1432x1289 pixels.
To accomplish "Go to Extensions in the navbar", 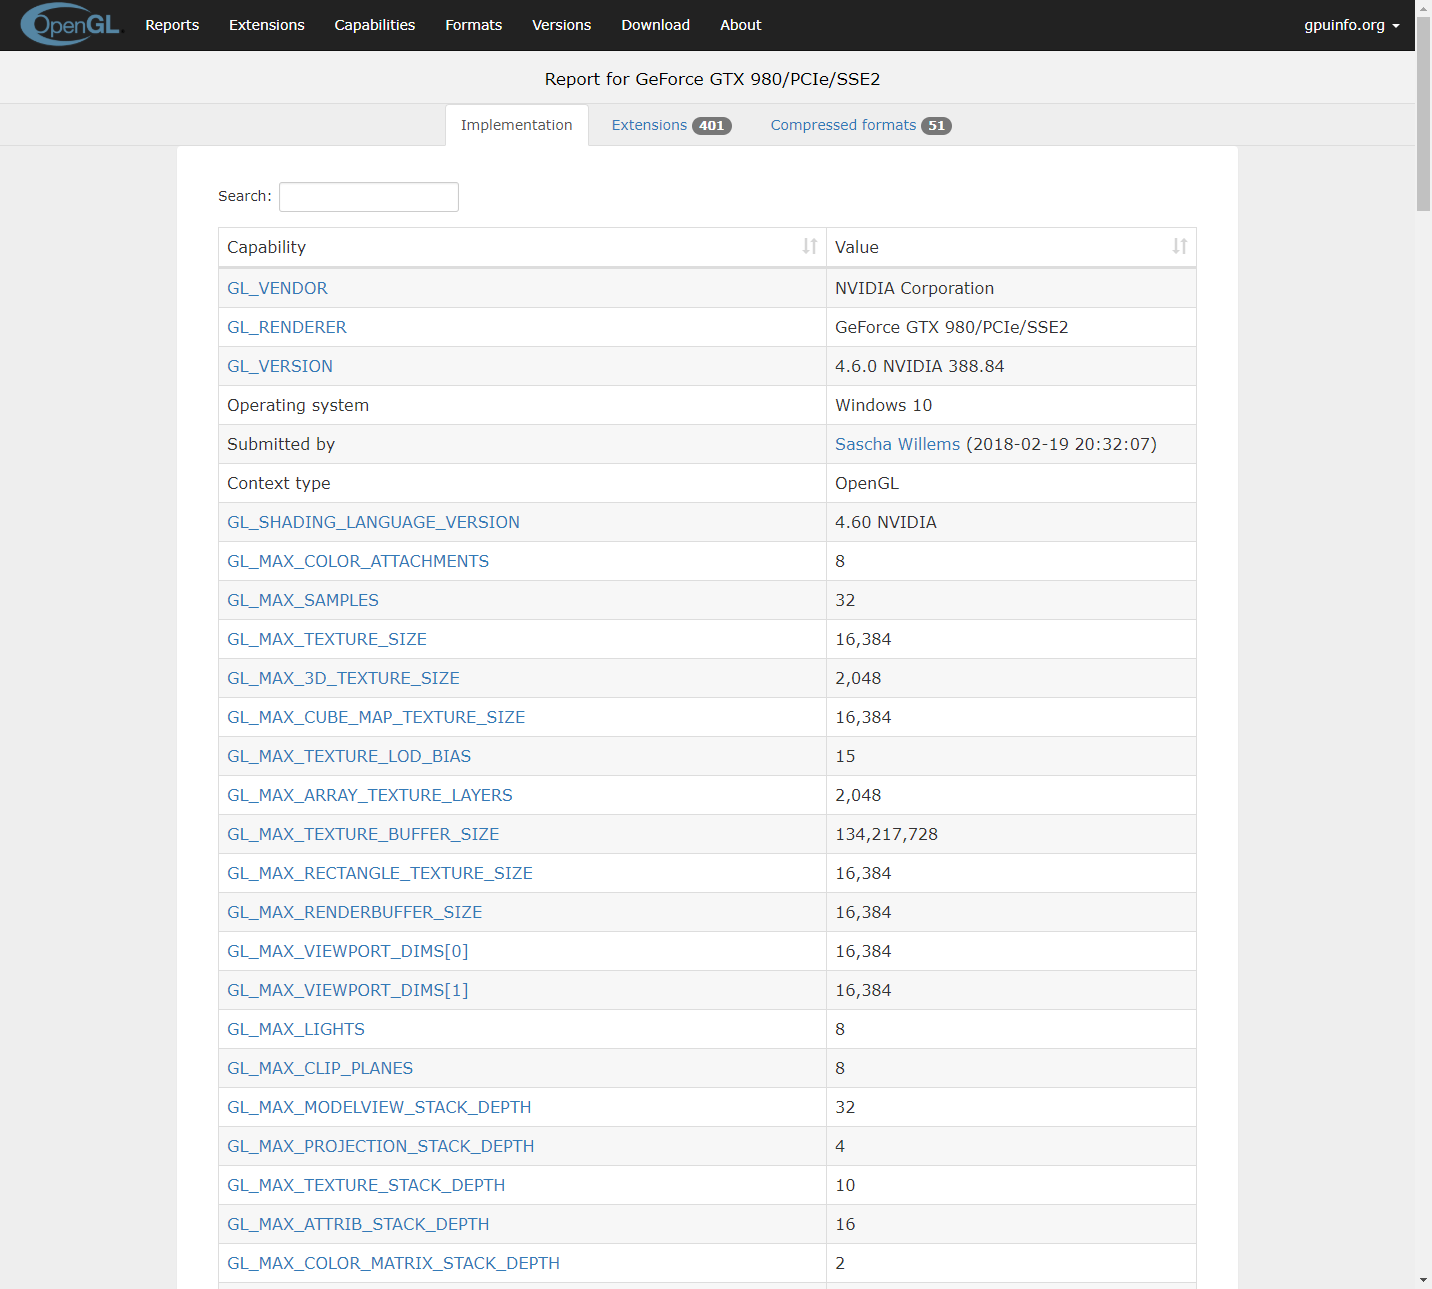I will pos(266,25).
